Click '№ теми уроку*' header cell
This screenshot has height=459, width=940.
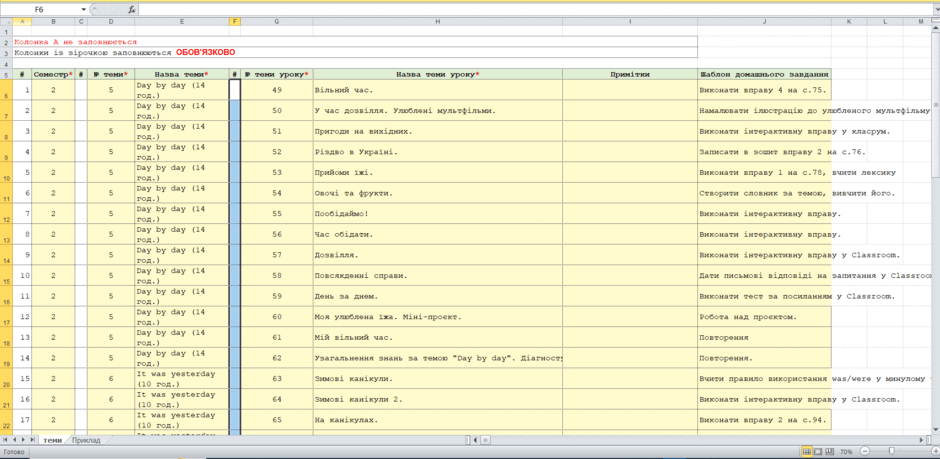277,74
